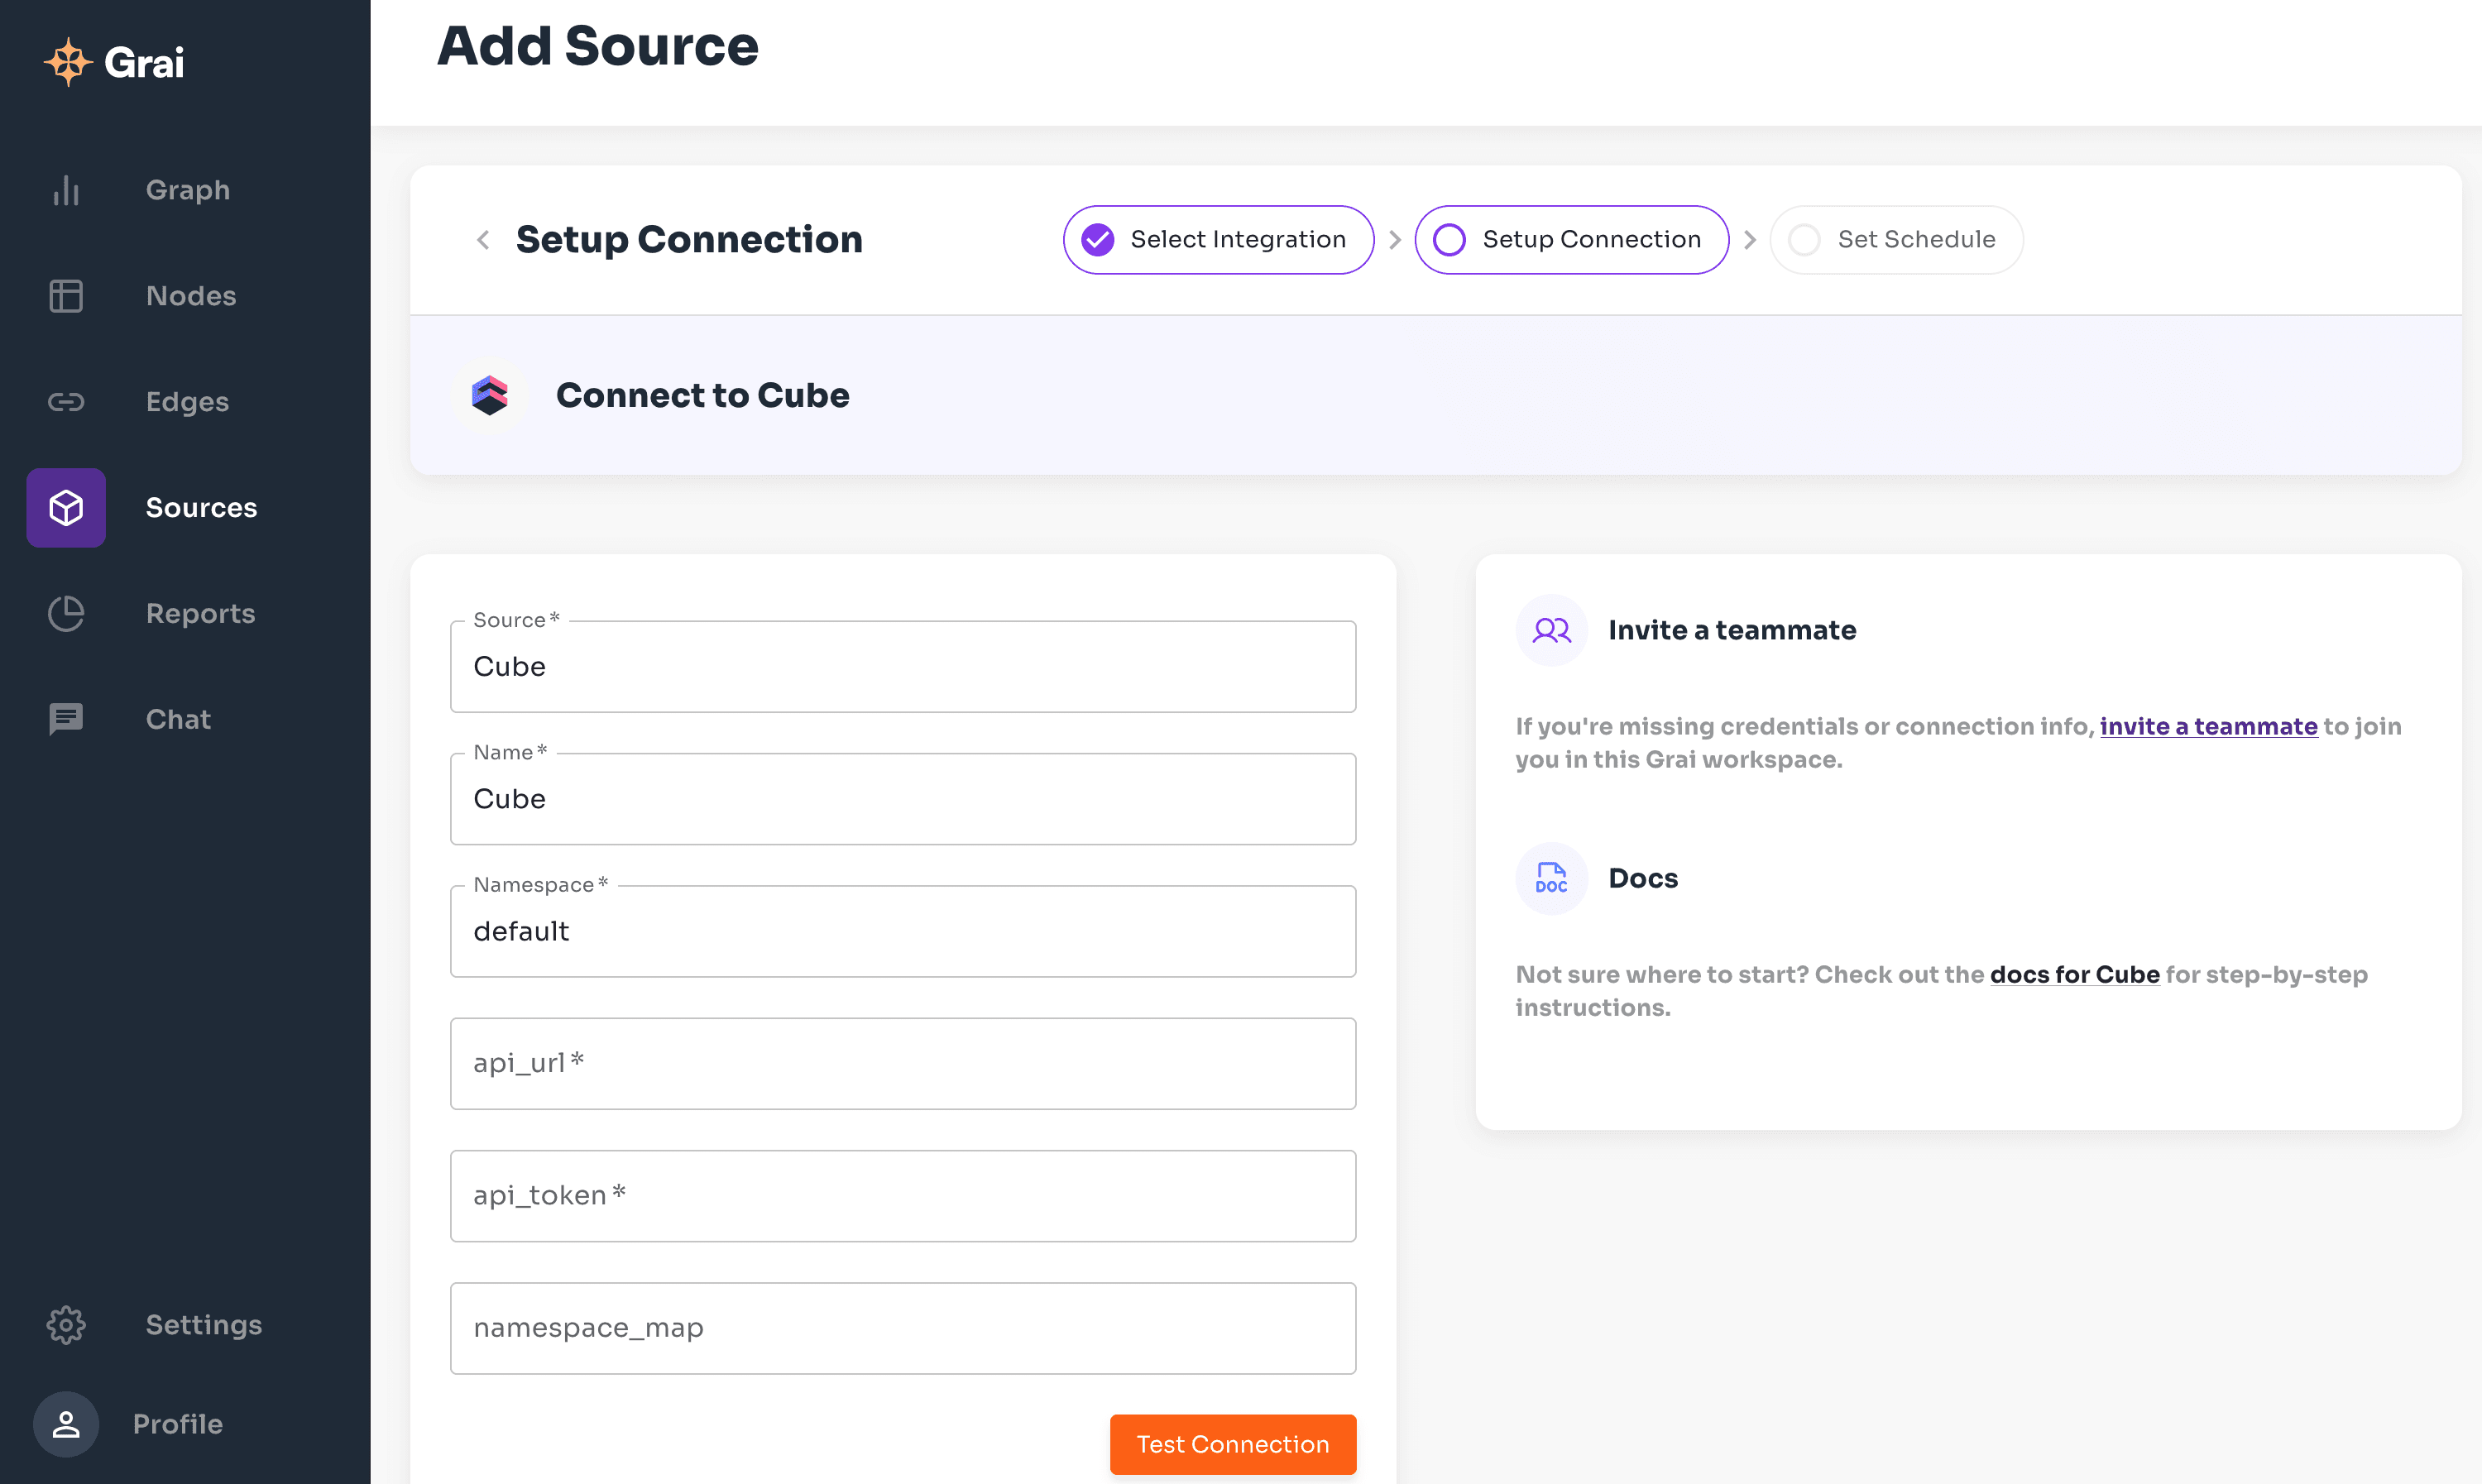Image resolution: width=2482 pixels, height=1484 pixels.
Task: Click into the api_token field
Action: pos(902,1196)
